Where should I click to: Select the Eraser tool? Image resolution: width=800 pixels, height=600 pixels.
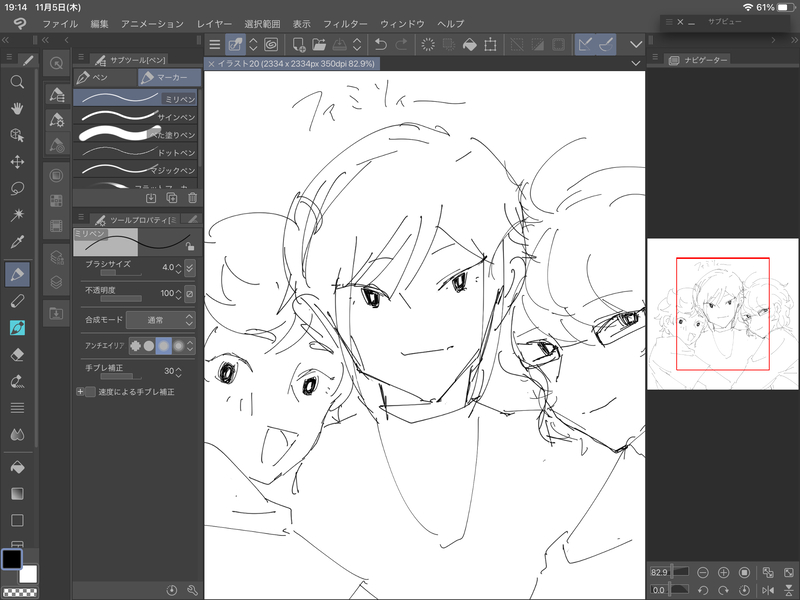point(17,354)
